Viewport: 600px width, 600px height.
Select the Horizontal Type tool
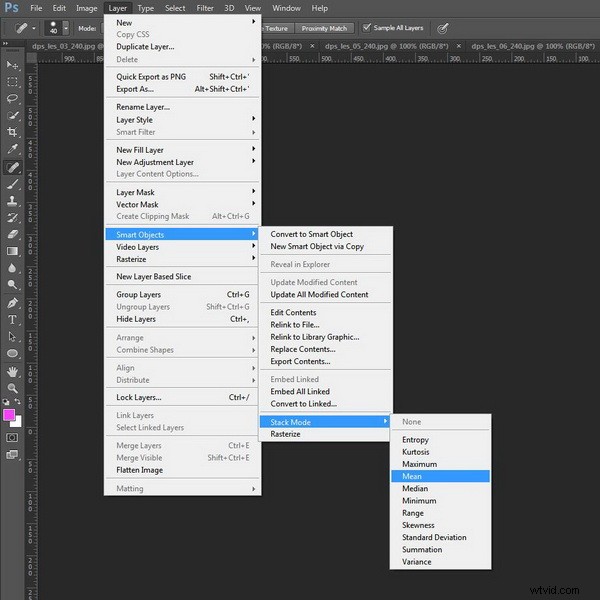[13, 320]
